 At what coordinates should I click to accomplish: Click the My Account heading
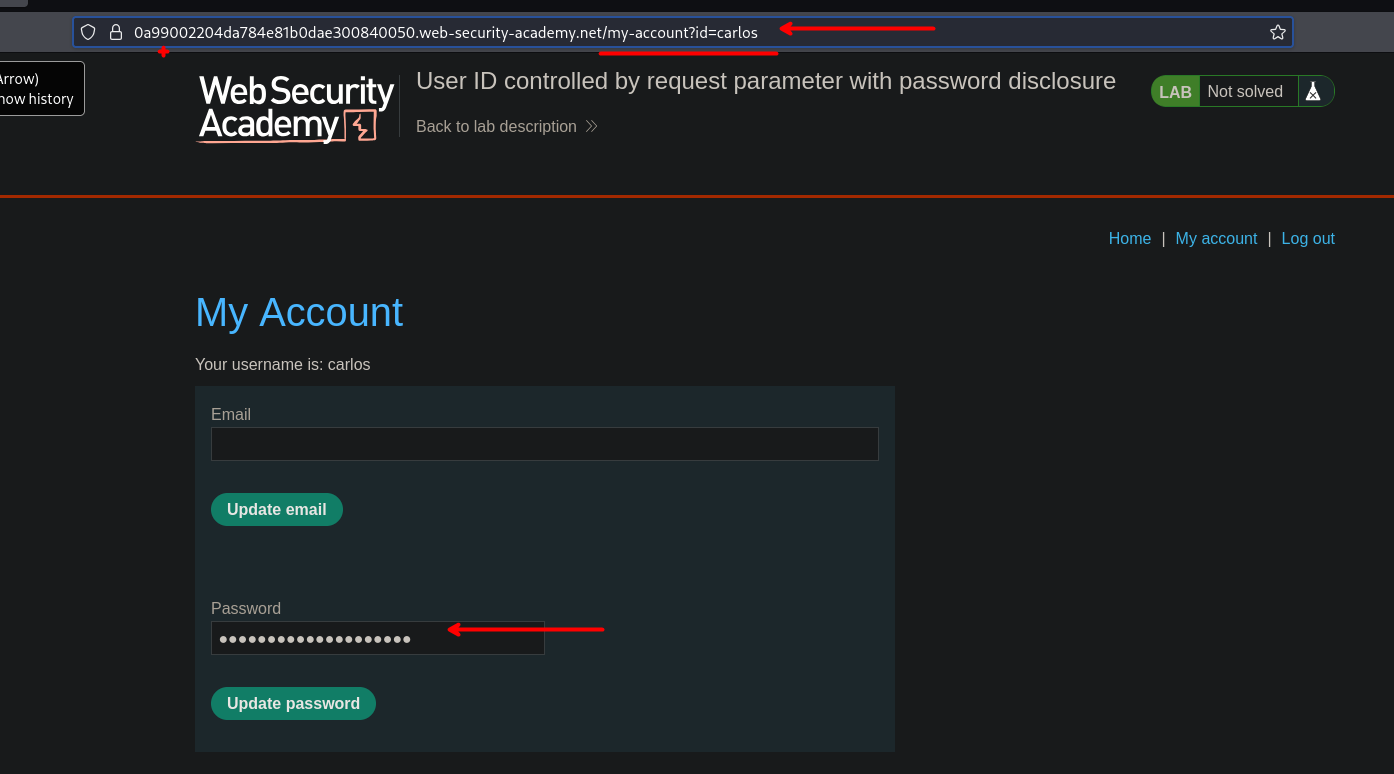point(299,312)
